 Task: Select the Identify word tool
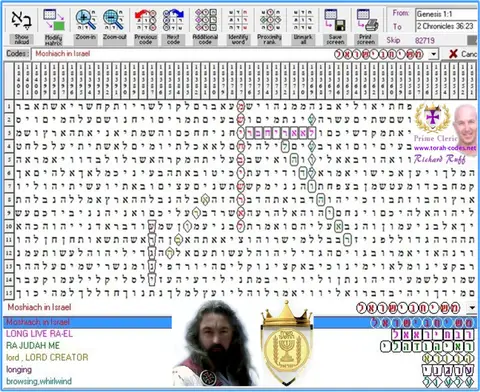click(238, 20)
